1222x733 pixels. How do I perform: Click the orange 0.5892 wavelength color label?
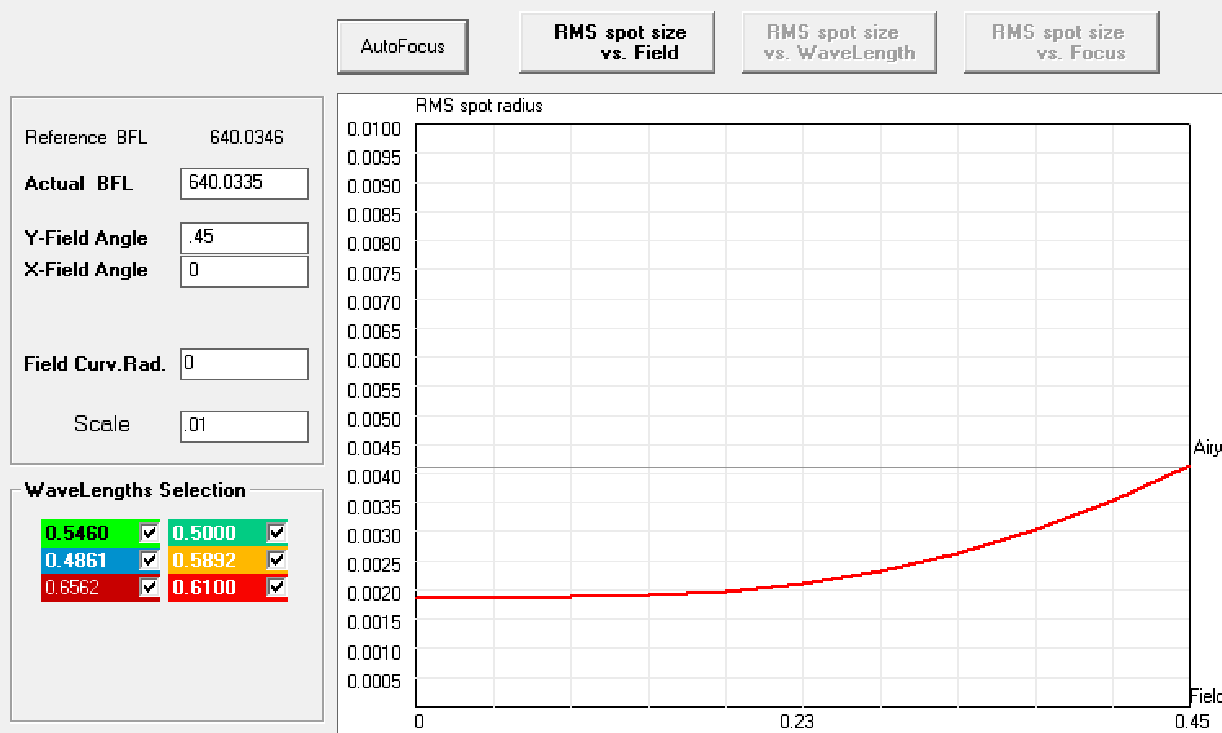click(214, 560)
